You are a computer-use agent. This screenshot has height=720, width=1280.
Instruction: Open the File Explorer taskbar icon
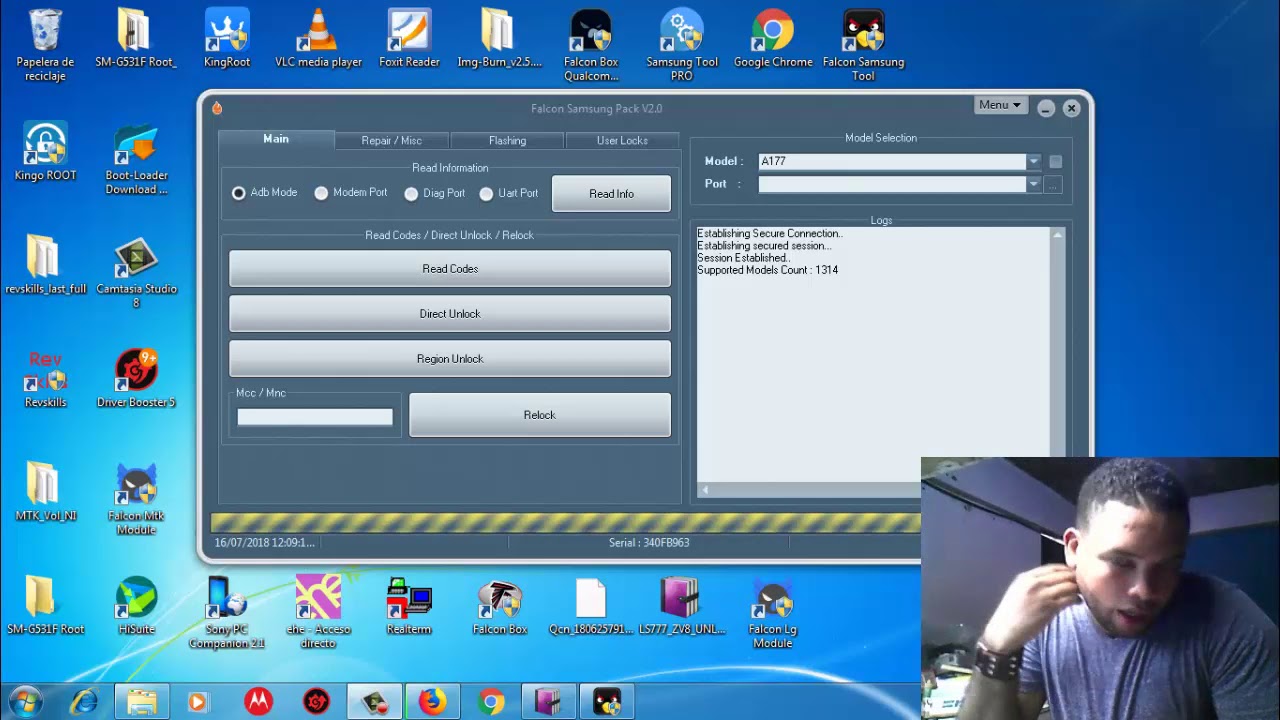[x=142, y=702]
